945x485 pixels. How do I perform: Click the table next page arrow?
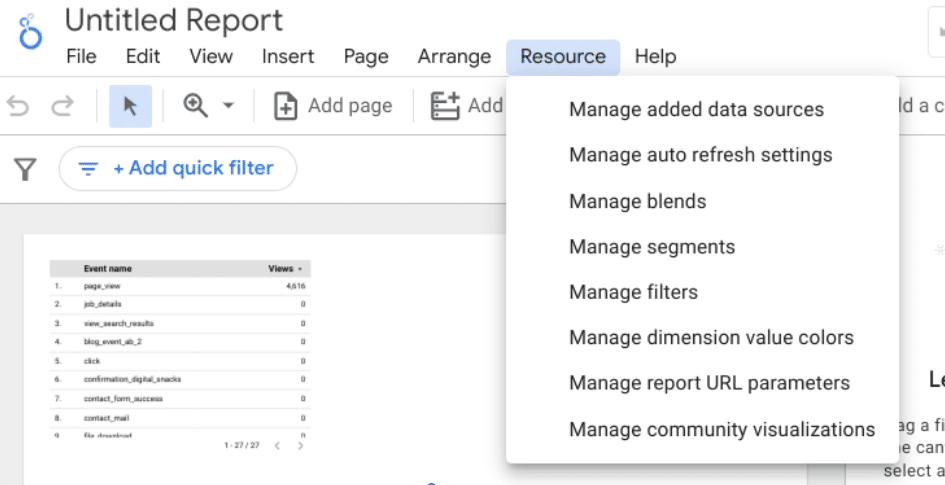(x=300, y=446)
